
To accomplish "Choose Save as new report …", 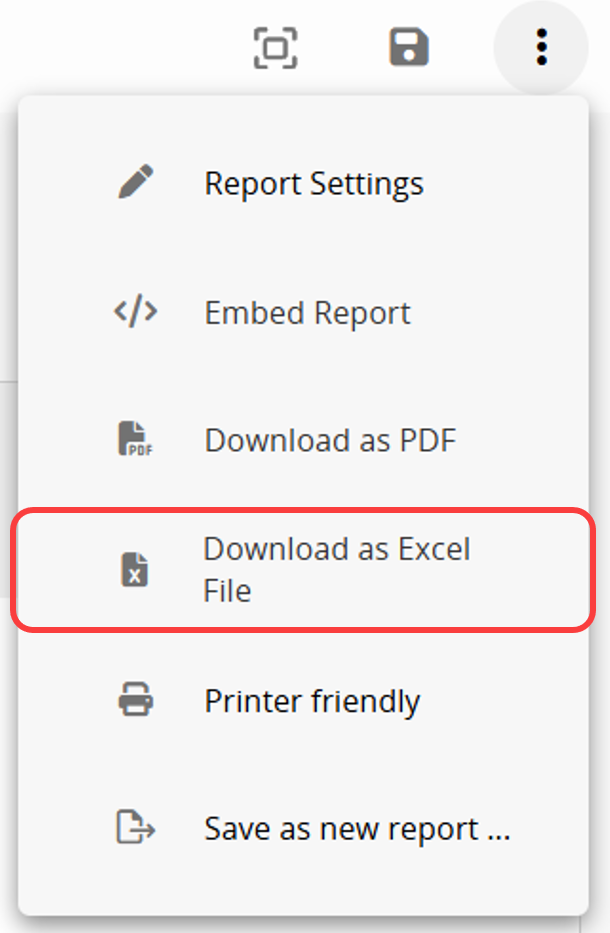I will pos(304,828).
